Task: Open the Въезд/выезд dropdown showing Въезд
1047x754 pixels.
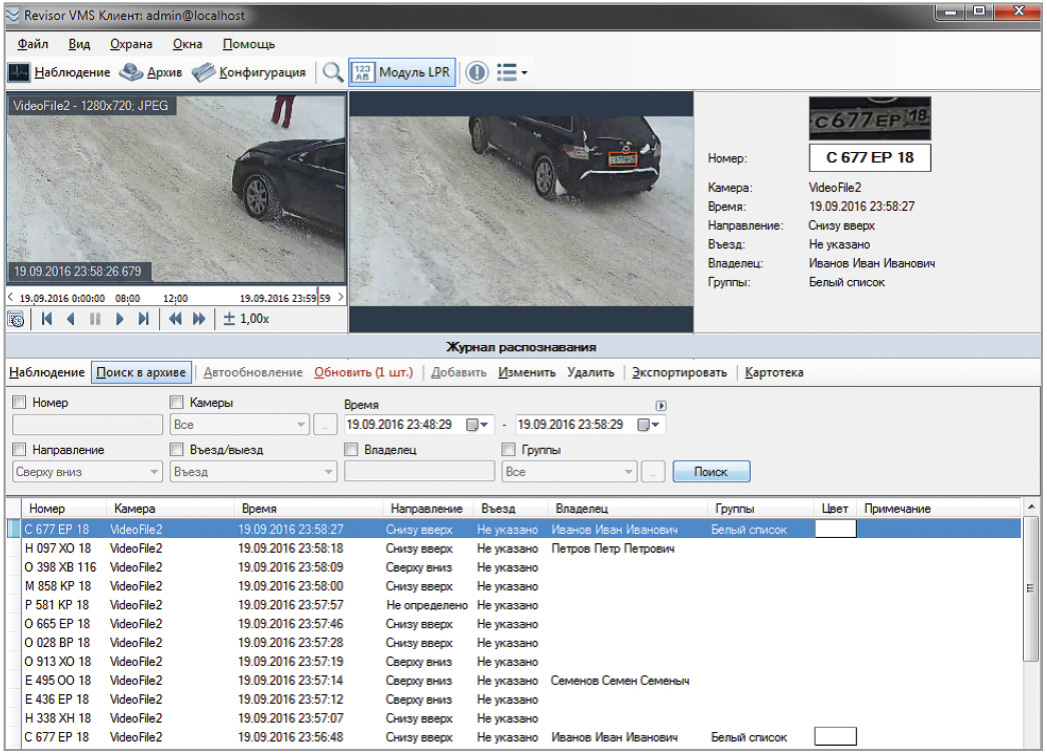Action: click(x=253, y=472)
